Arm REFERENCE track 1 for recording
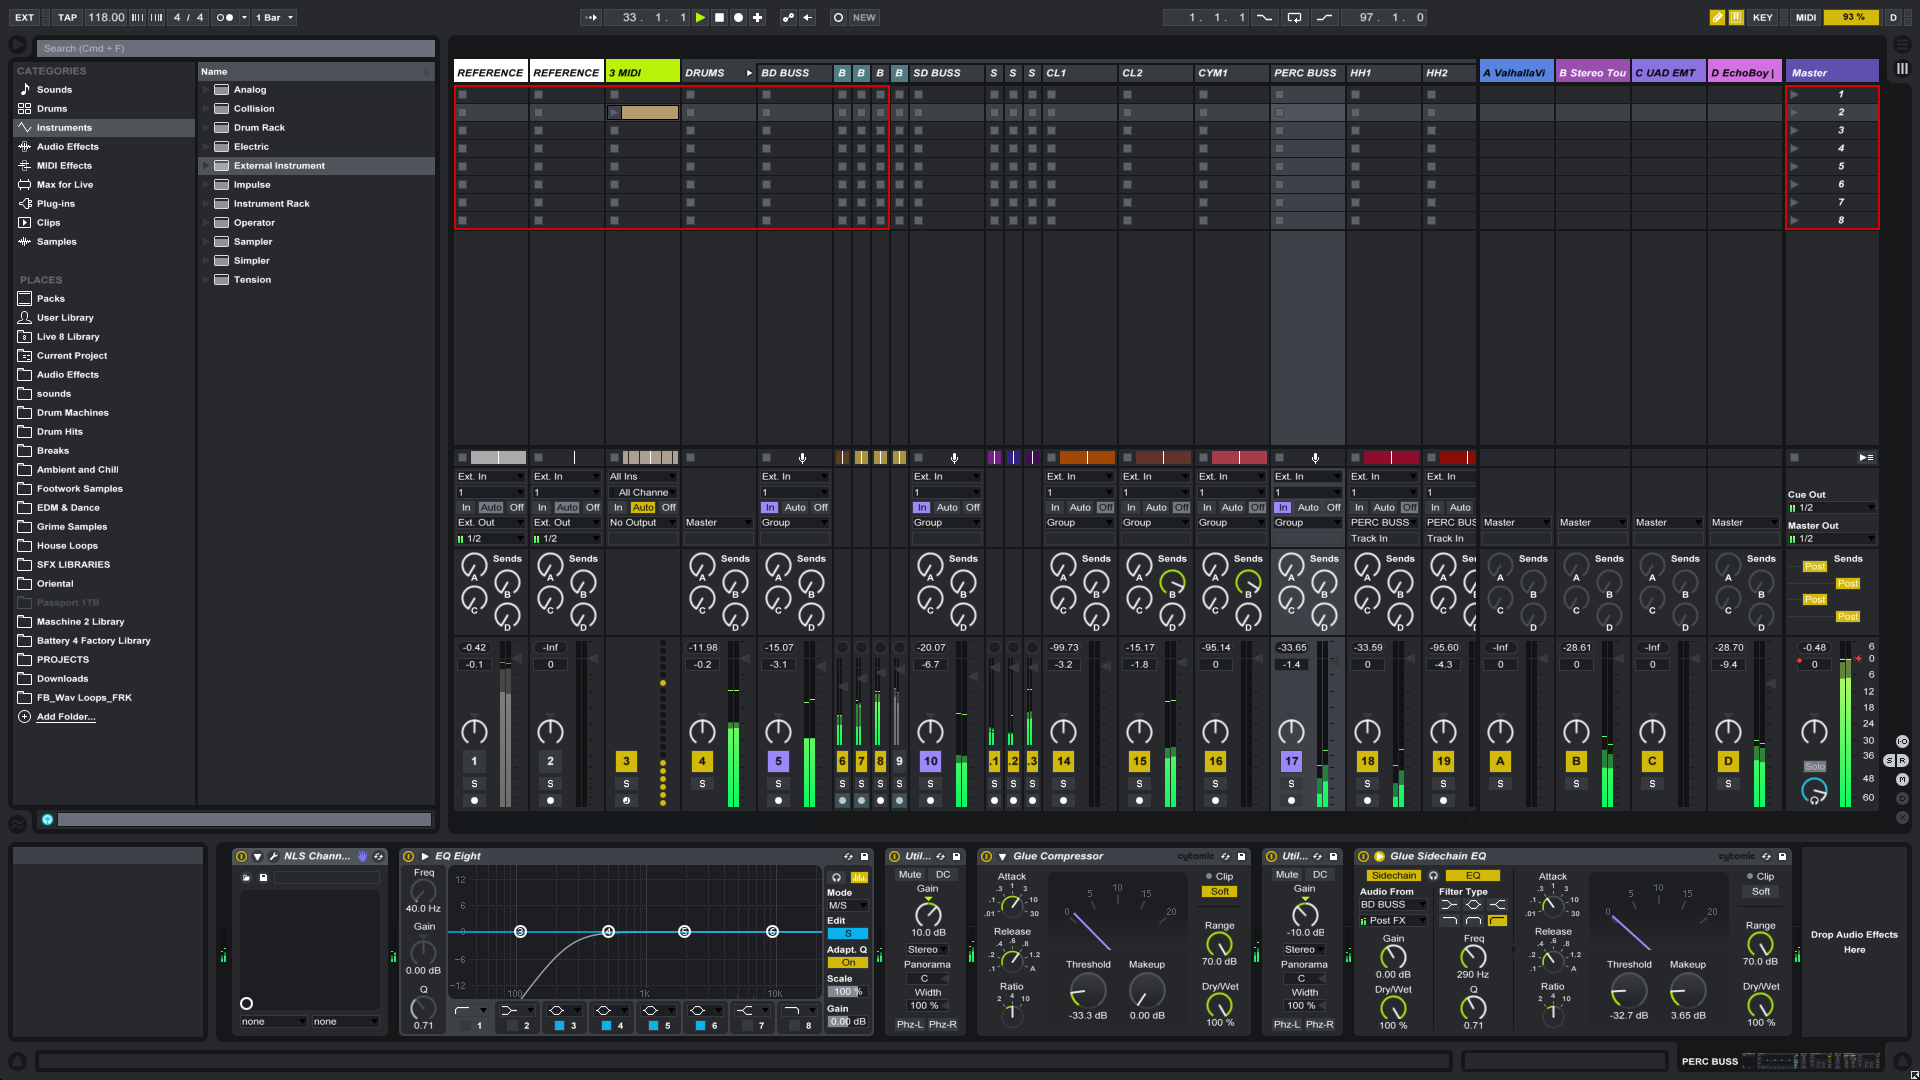 (474, 800)
